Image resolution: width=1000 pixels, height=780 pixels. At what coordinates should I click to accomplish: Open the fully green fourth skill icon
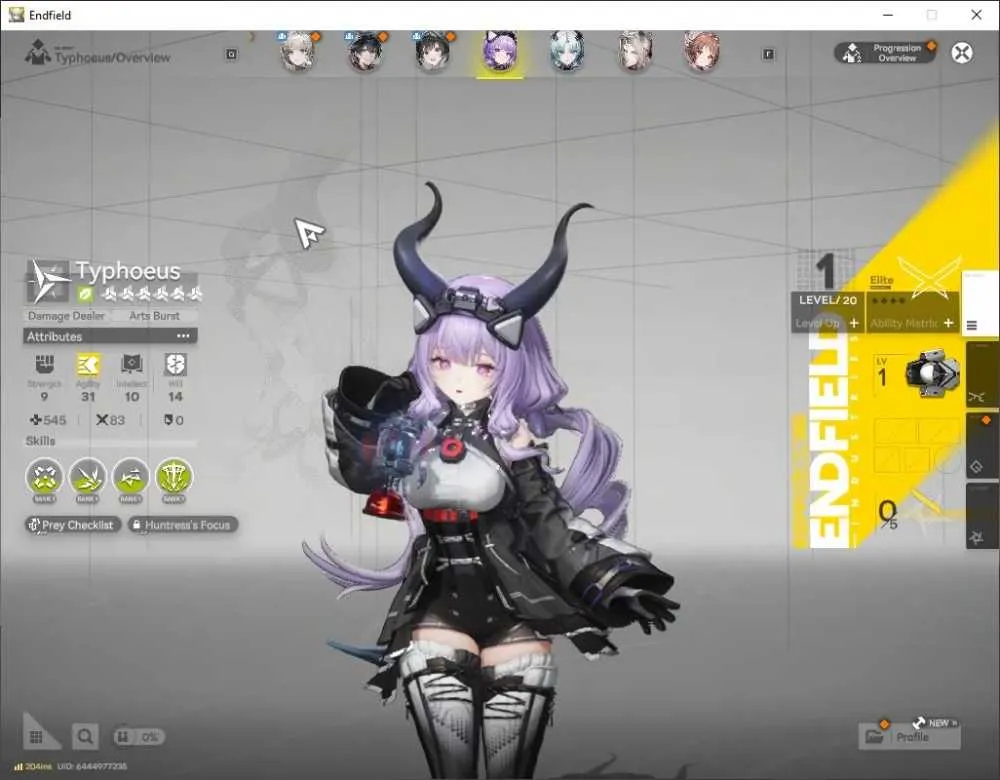[173, 476]
